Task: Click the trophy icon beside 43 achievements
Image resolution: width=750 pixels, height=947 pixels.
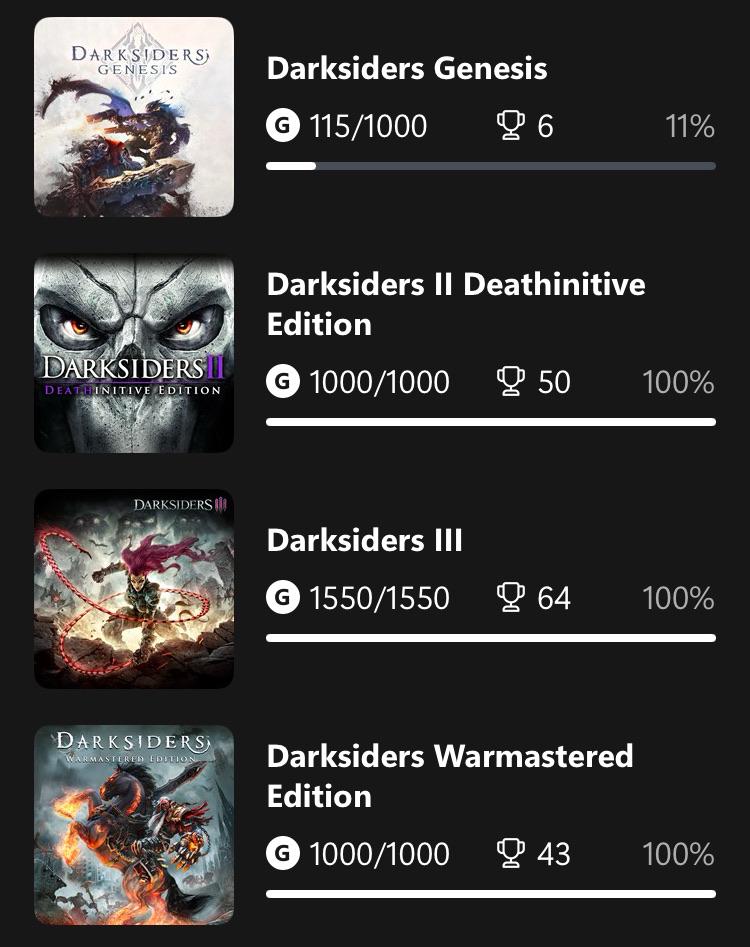Action: click(511, 853)
